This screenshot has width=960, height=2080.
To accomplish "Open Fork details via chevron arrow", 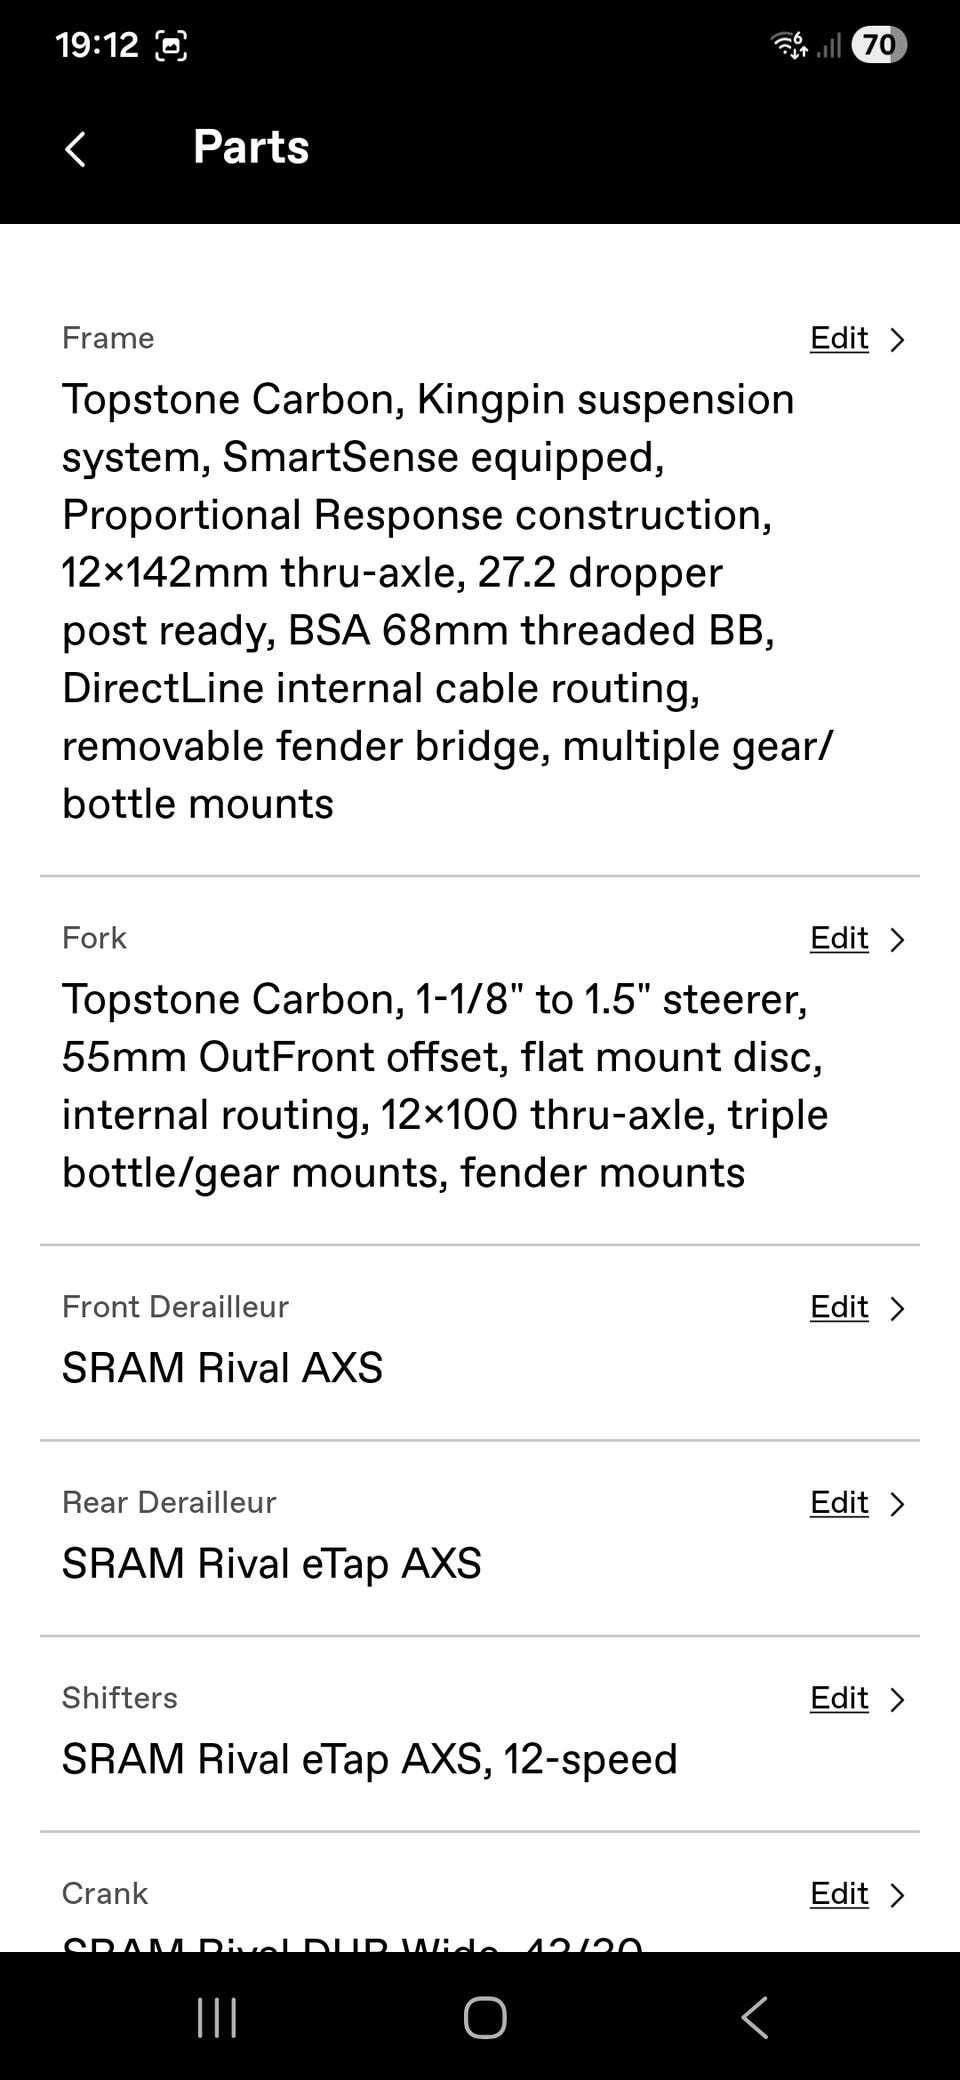I will tap(897, 940).
